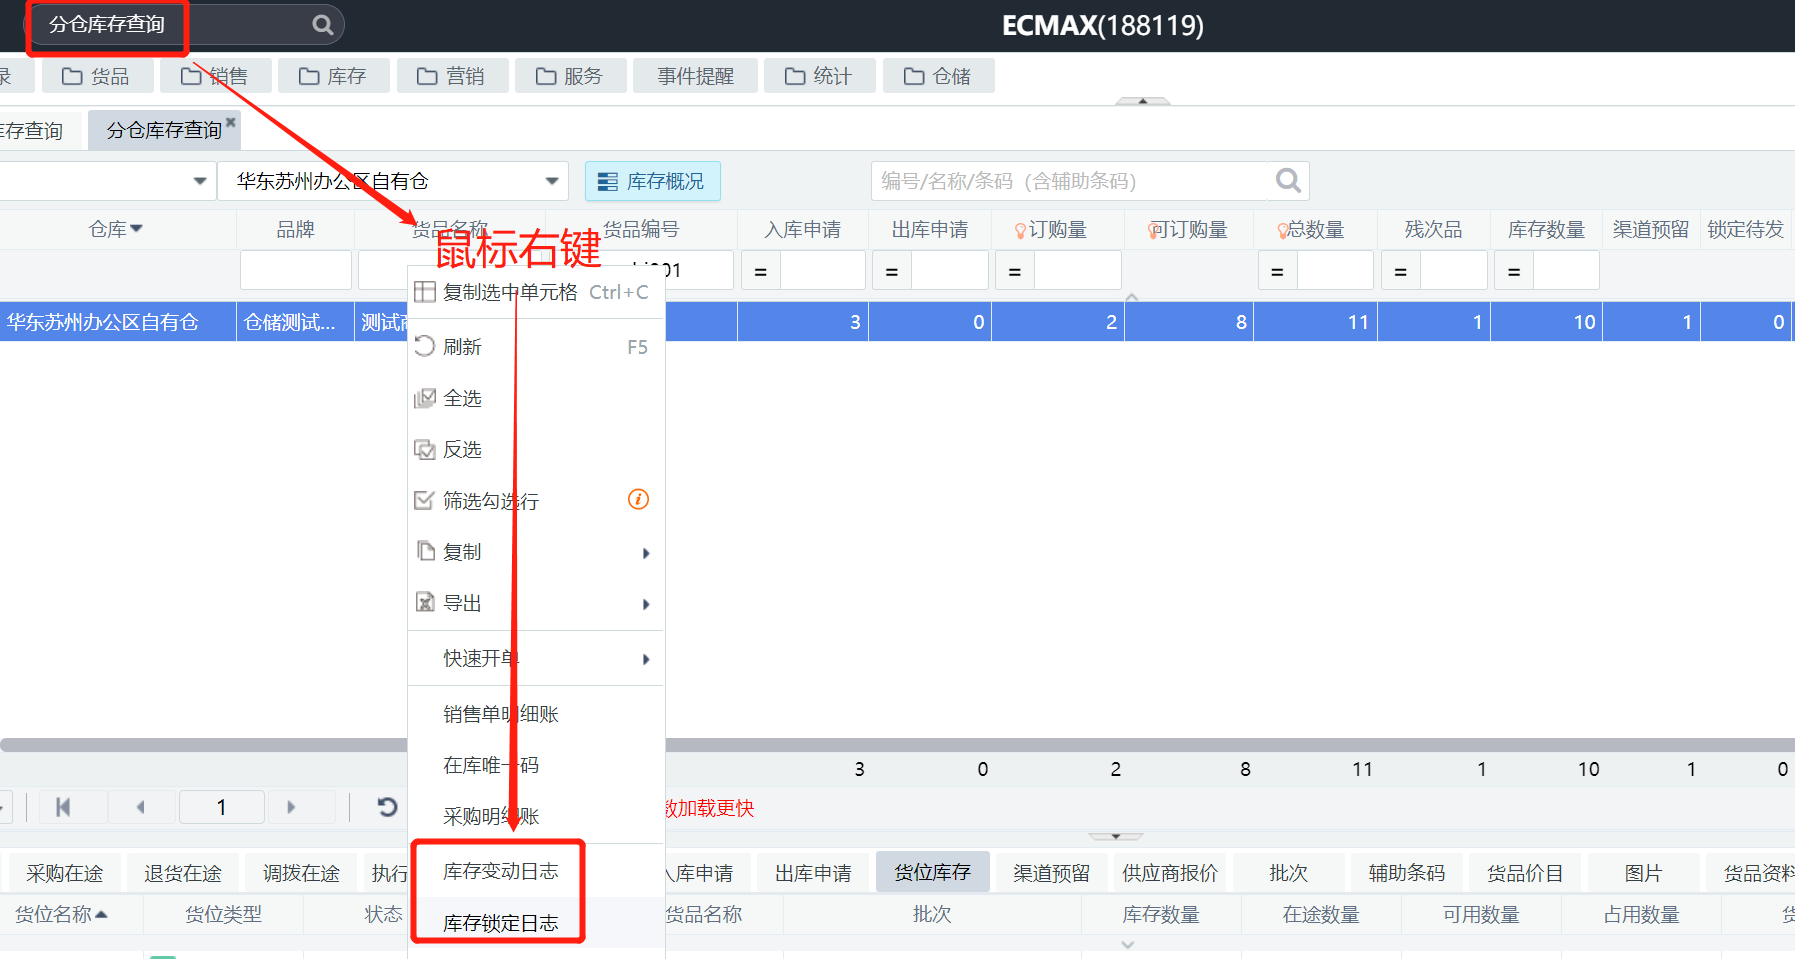Go to the previous page arrow
The width and height of the screenshot is (1795, 959).
click(x=140, y=807)
